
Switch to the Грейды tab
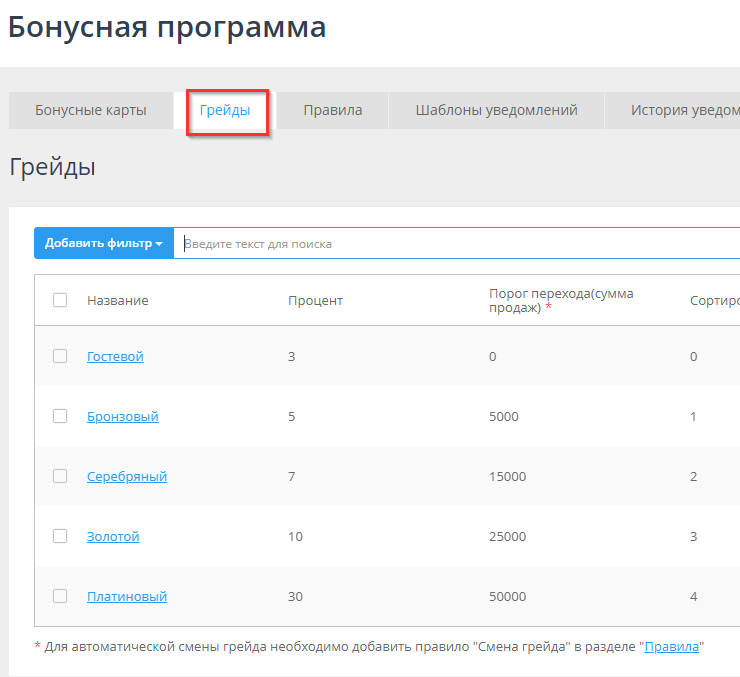pyautogui.click(x=225, y=110)
